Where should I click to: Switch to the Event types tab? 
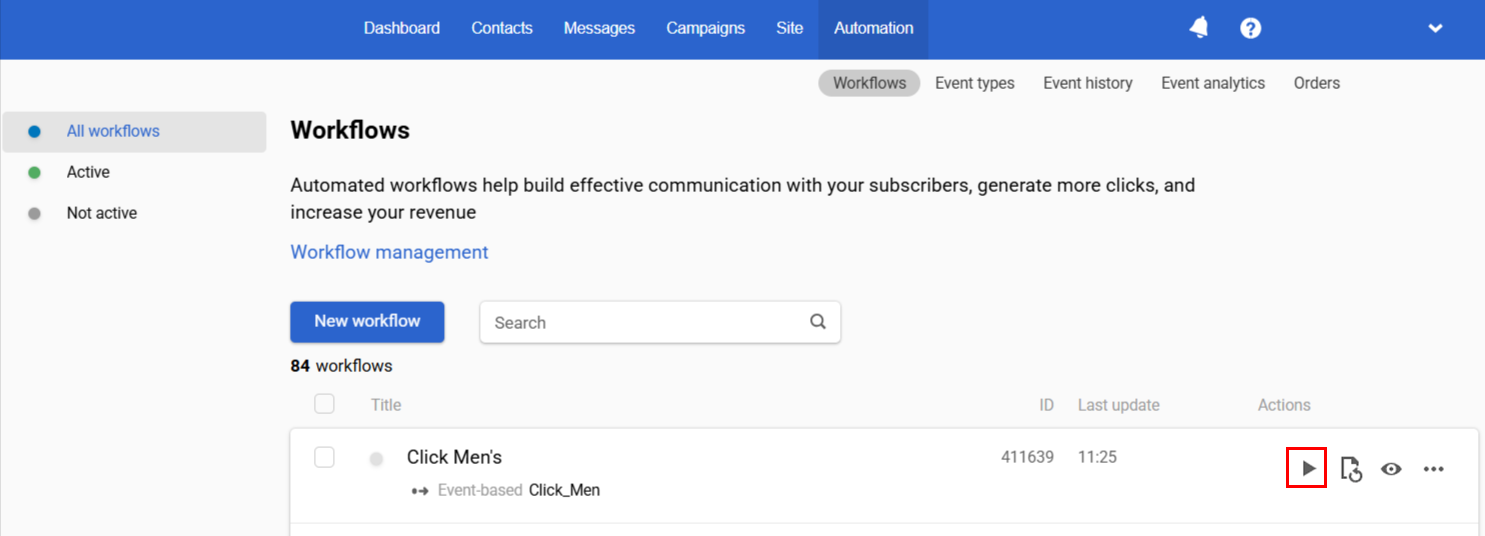(x=975, y=83)
